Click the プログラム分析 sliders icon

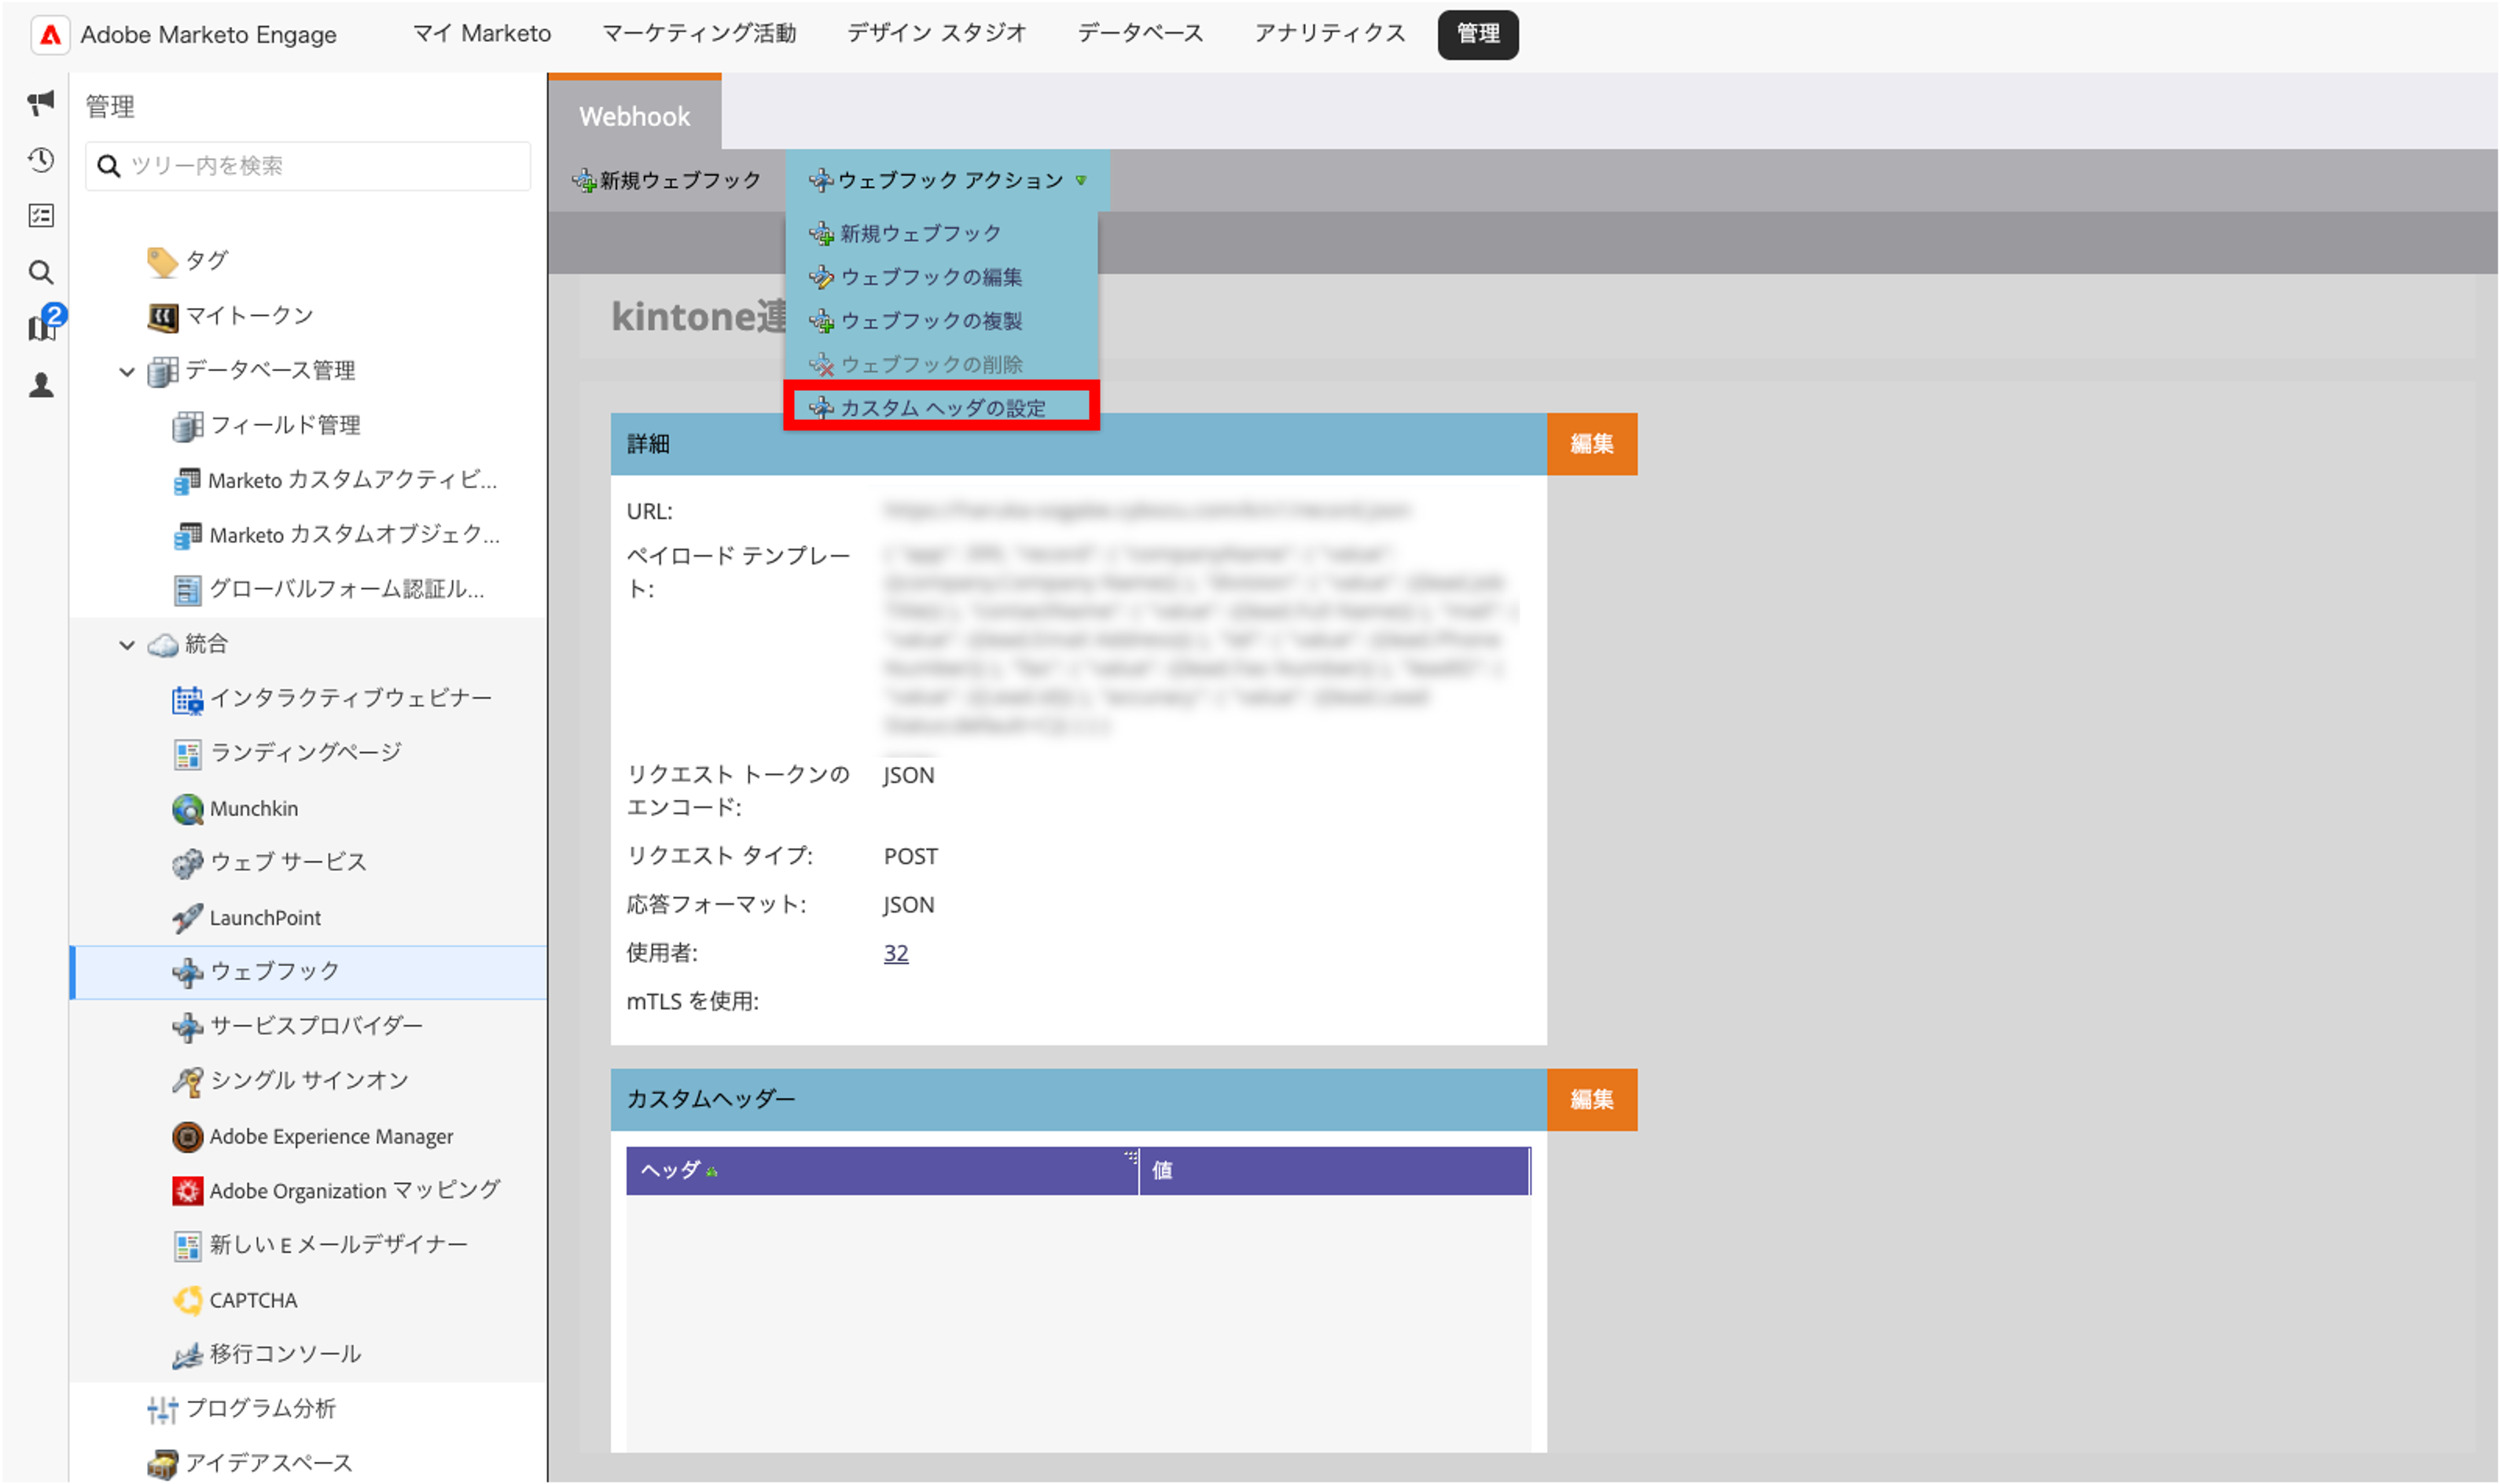[162, 1410]
